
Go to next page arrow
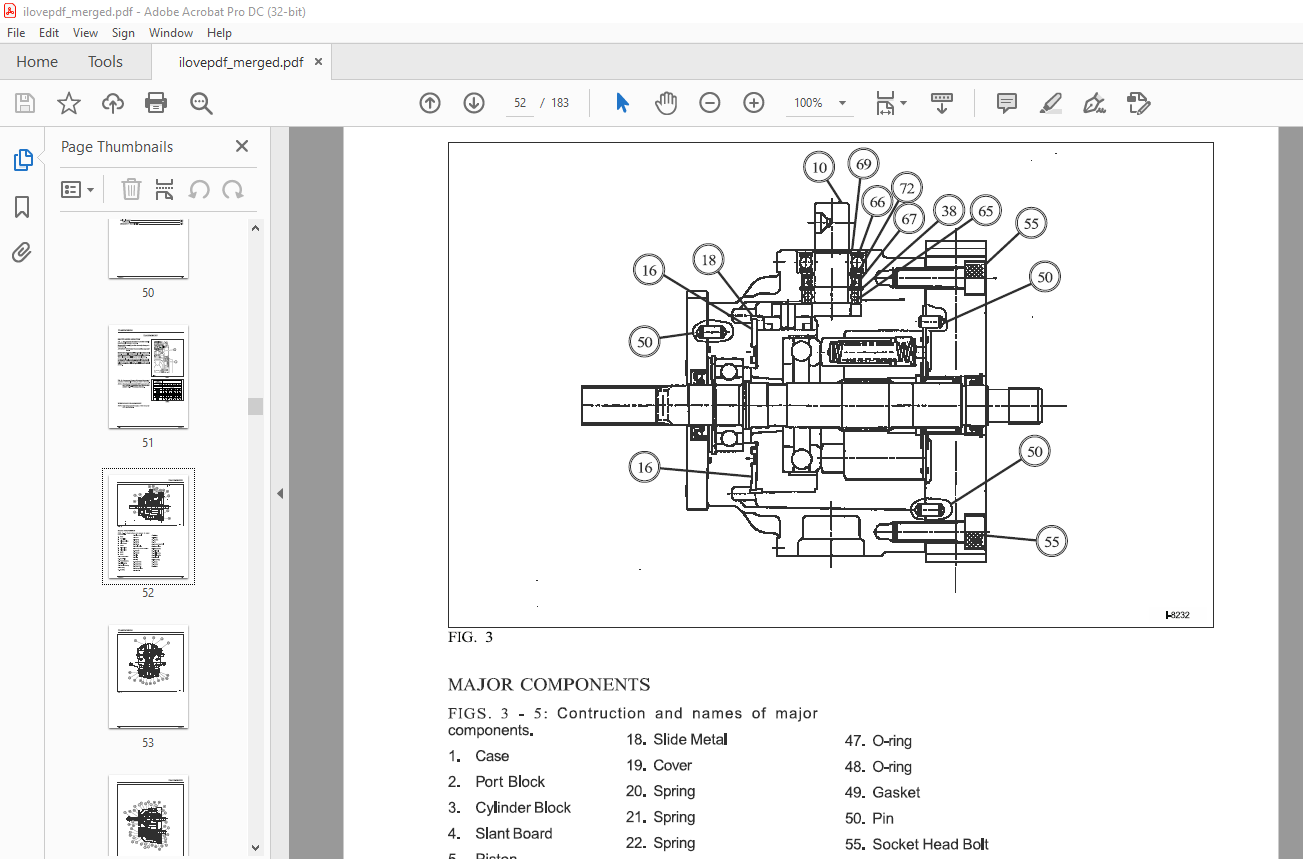point(474,103)
